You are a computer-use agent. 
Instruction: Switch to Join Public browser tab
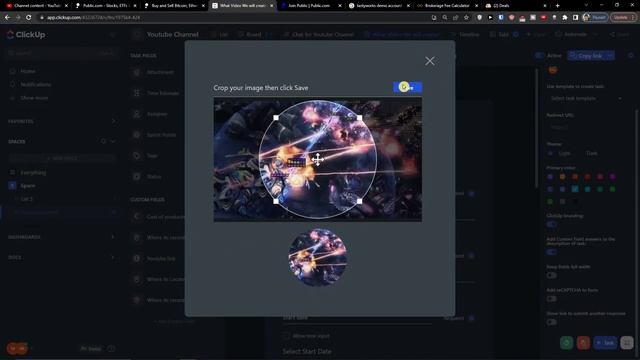[x=310, y=6]
